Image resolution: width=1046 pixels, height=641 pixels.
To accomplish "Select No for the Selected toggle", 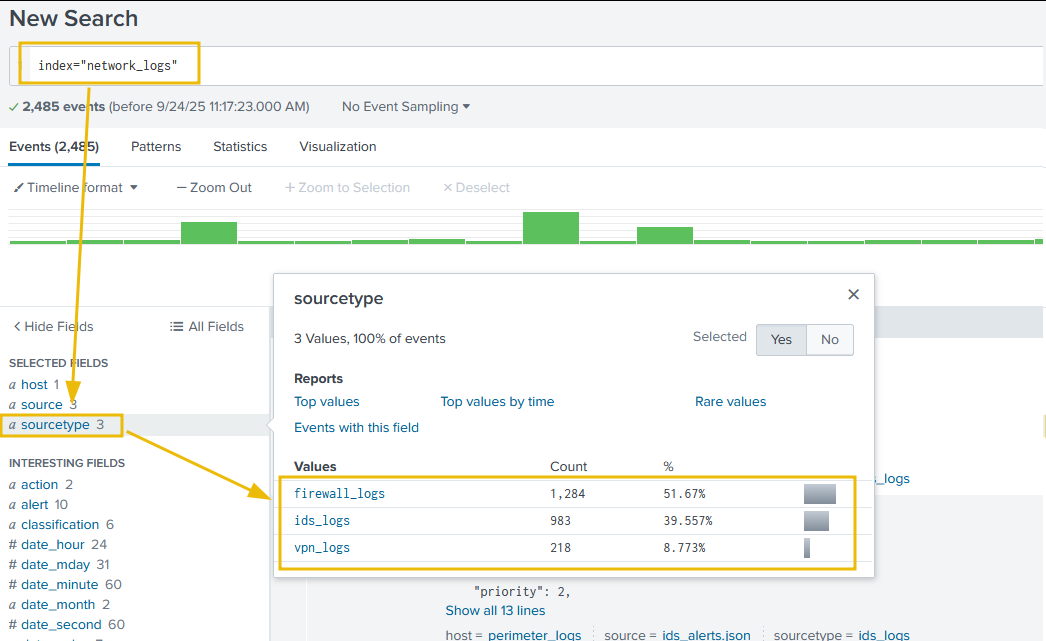I will pyautogui.click(x=830, y=340).
